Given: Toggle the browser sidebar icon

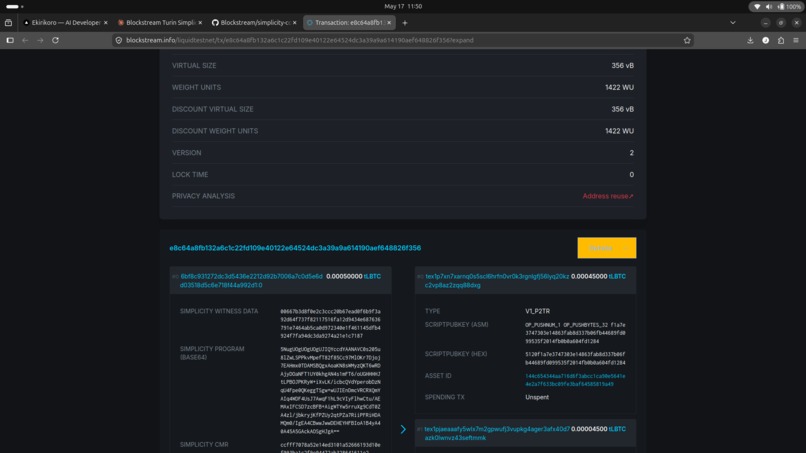Looking at the screenshot, I should pos(10,40).
